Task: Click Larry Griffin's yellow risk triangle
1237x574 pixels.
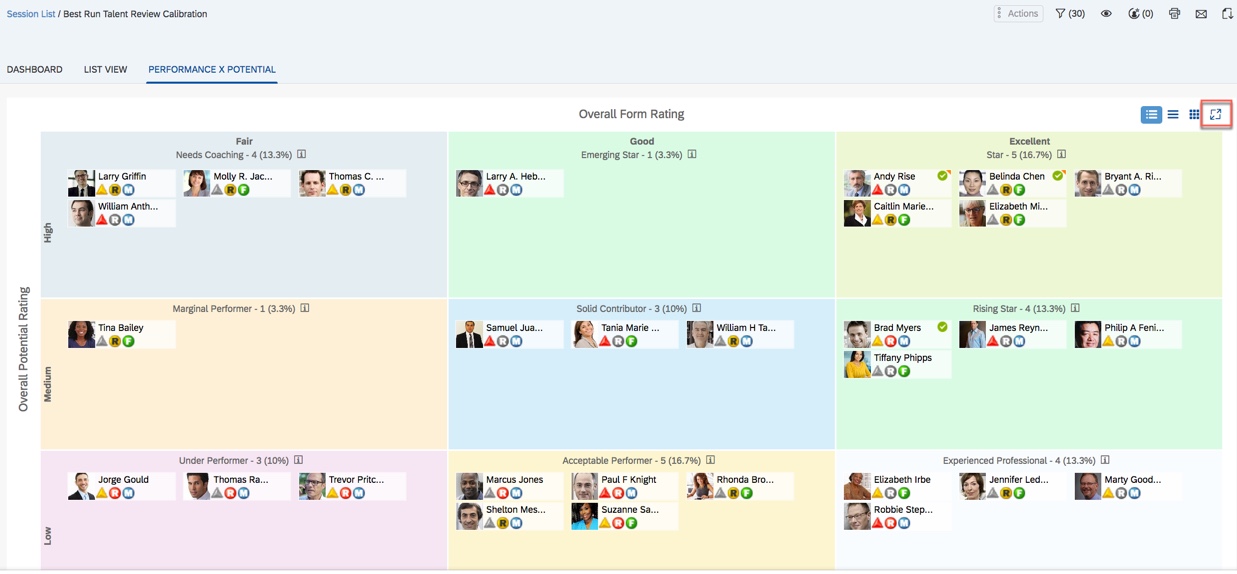Action: pos(102,190)
